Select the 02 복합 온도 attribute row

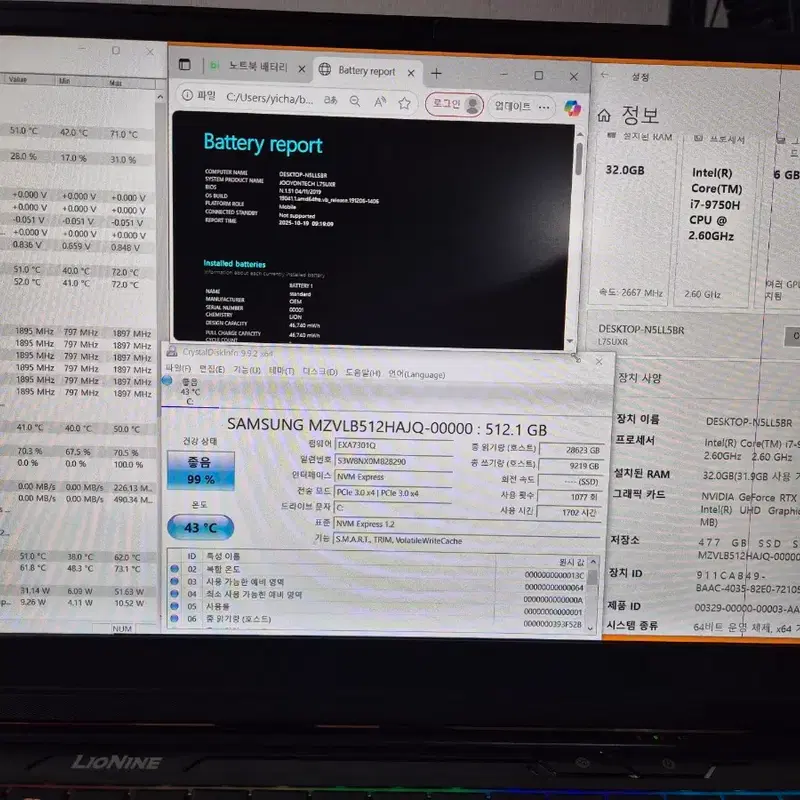click(x=378, y=569)
